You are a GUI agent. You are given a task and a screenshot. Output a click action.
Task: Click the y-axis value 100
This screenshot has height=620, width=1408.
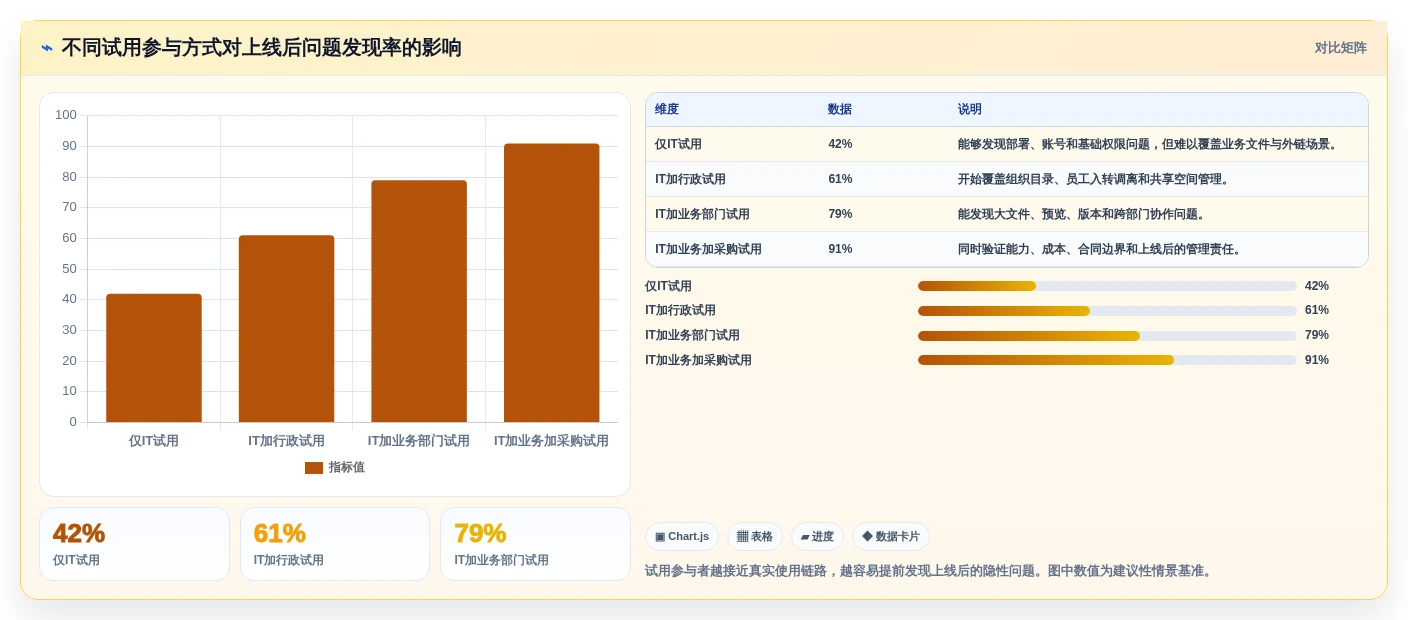66,115
